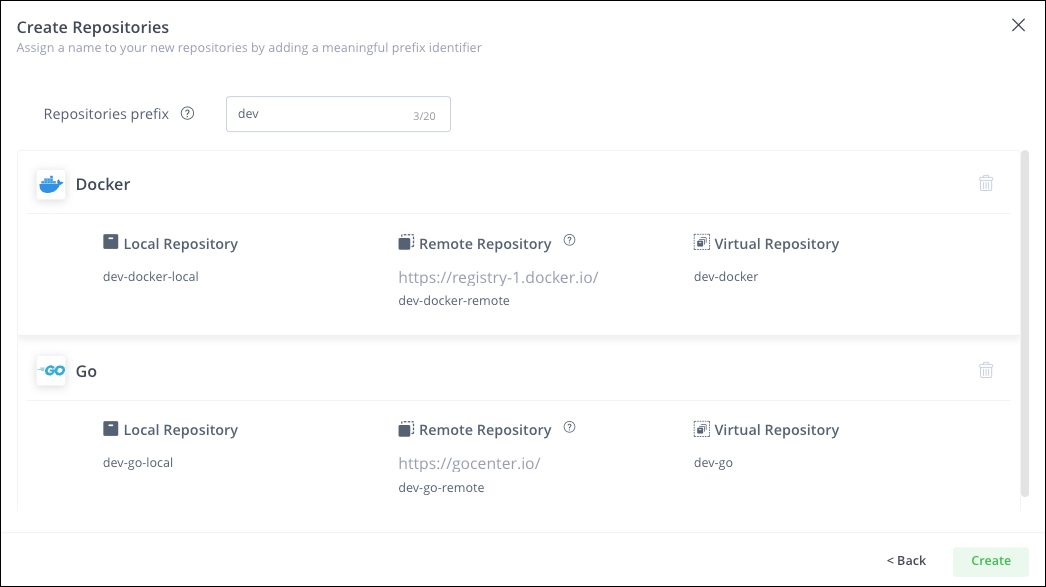Click the Go package type icon
Image resolution: width=1046 pixels, height=587 pixels.
pyautogui.click(x=51, y=370)
